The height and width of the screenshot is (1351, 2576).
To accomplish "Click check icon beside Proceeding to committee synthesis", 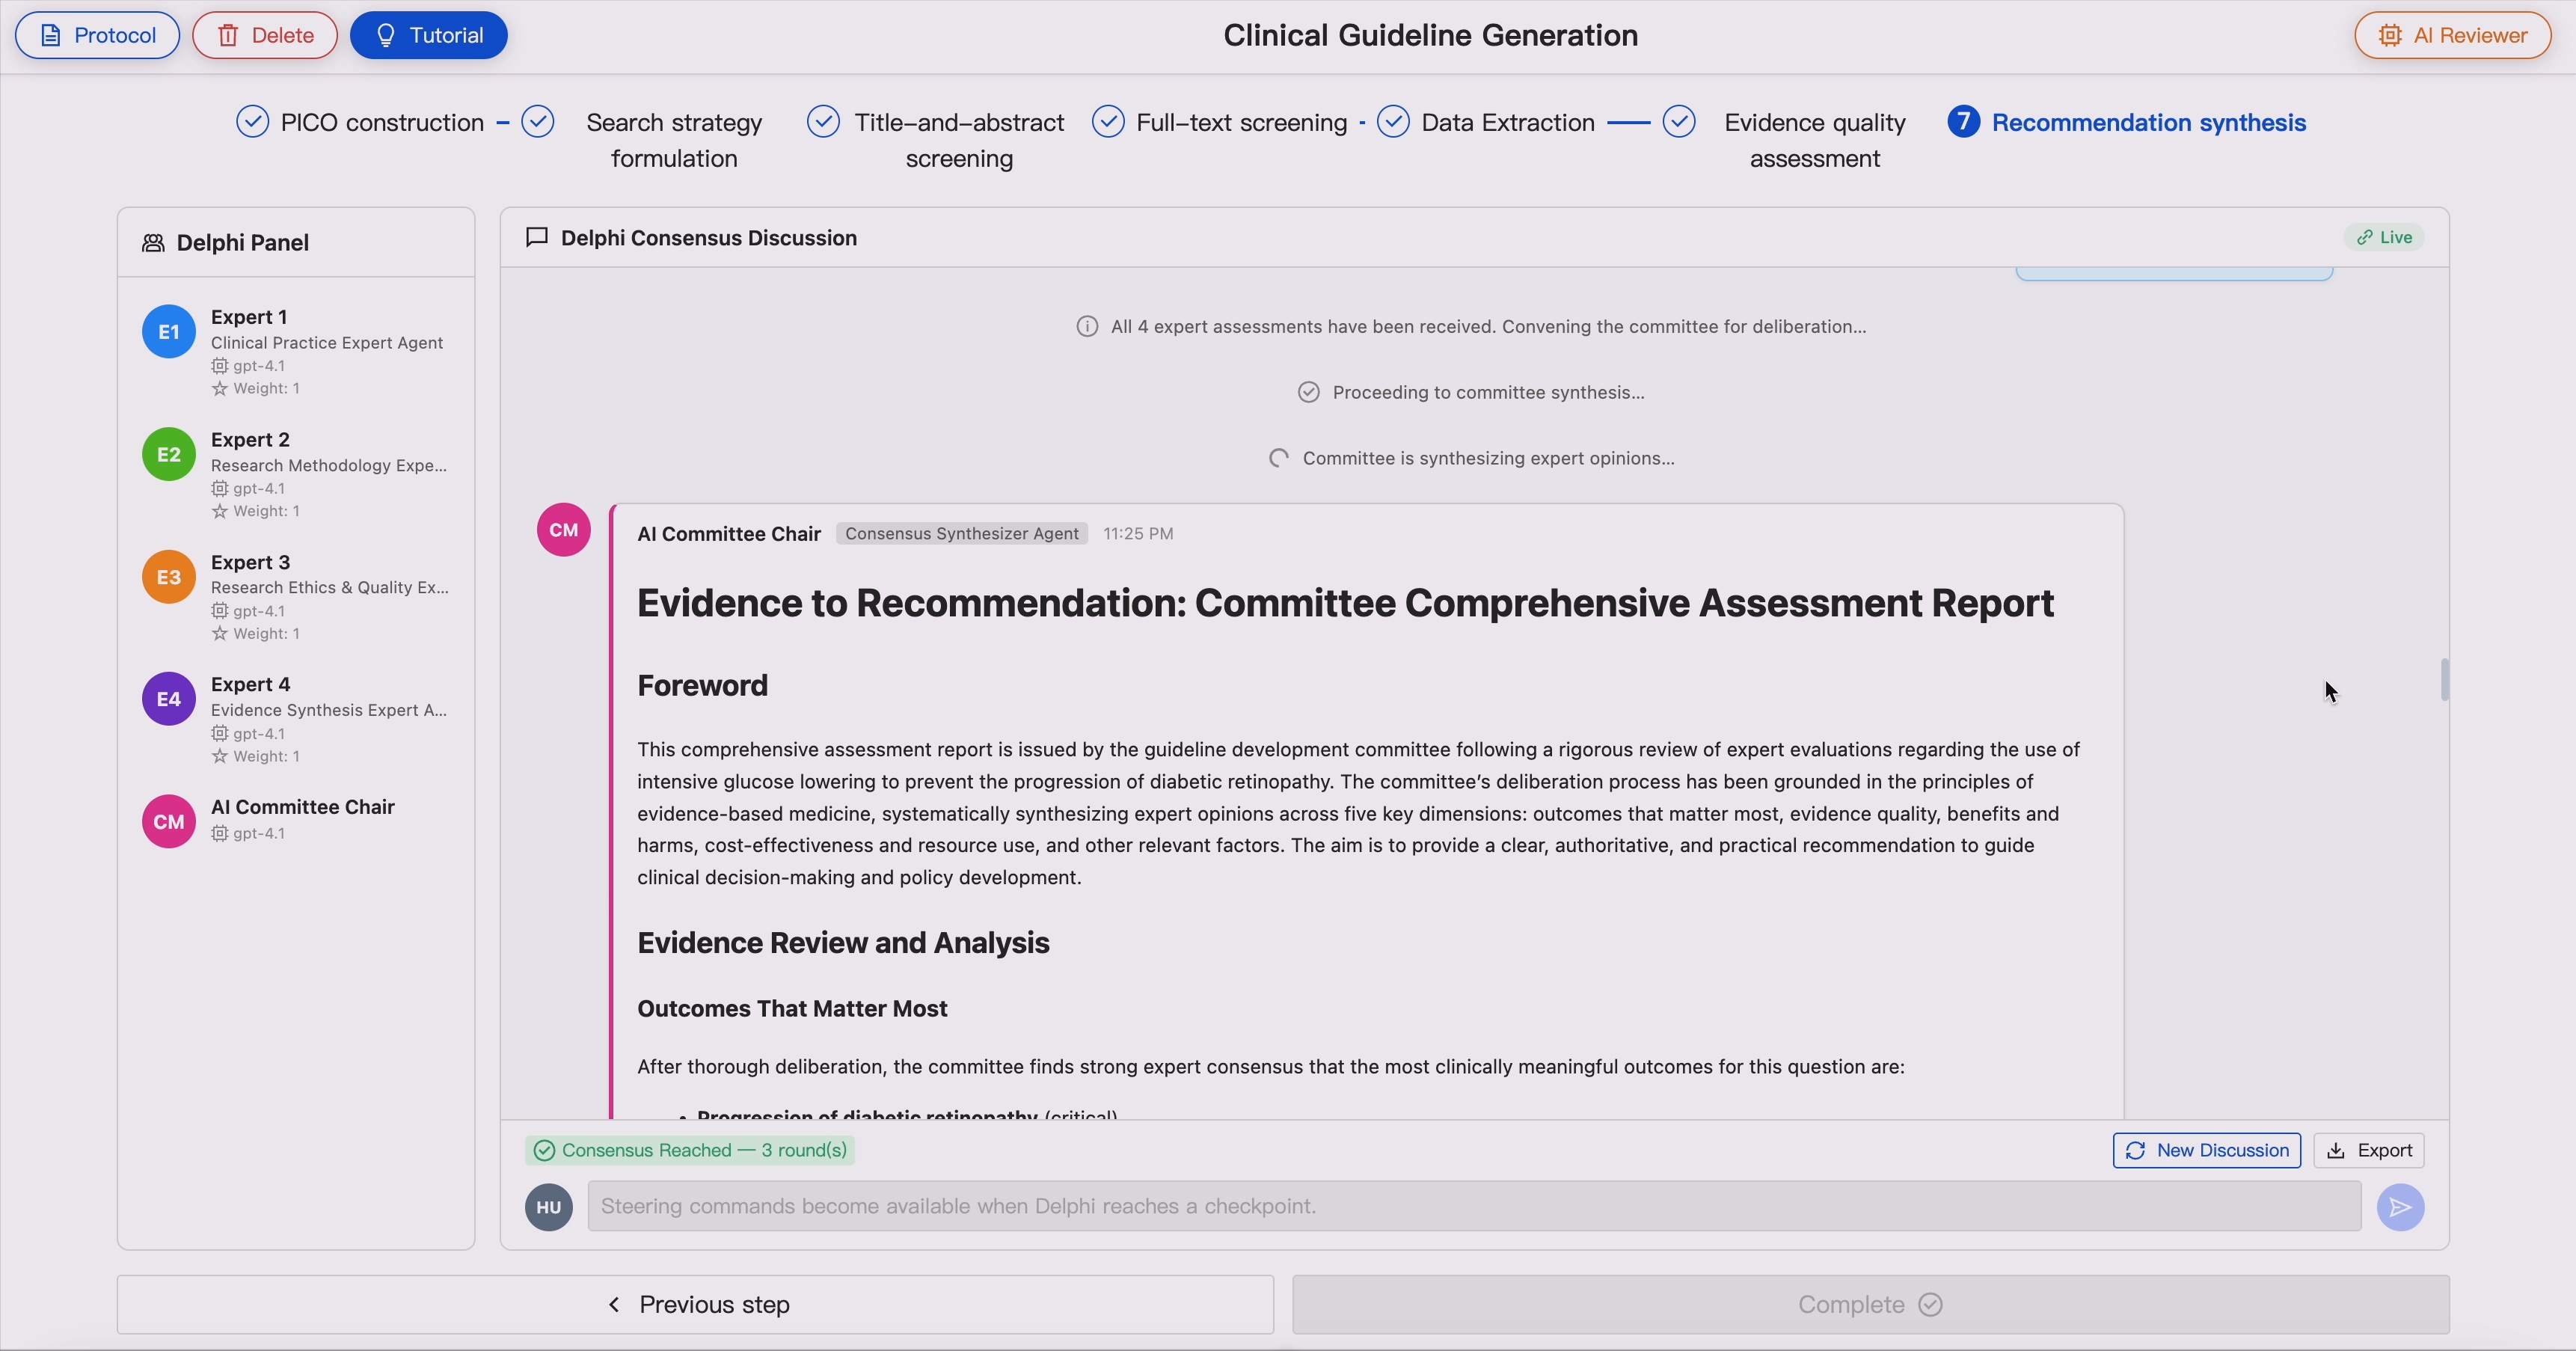I will [x=1309, y=392].
